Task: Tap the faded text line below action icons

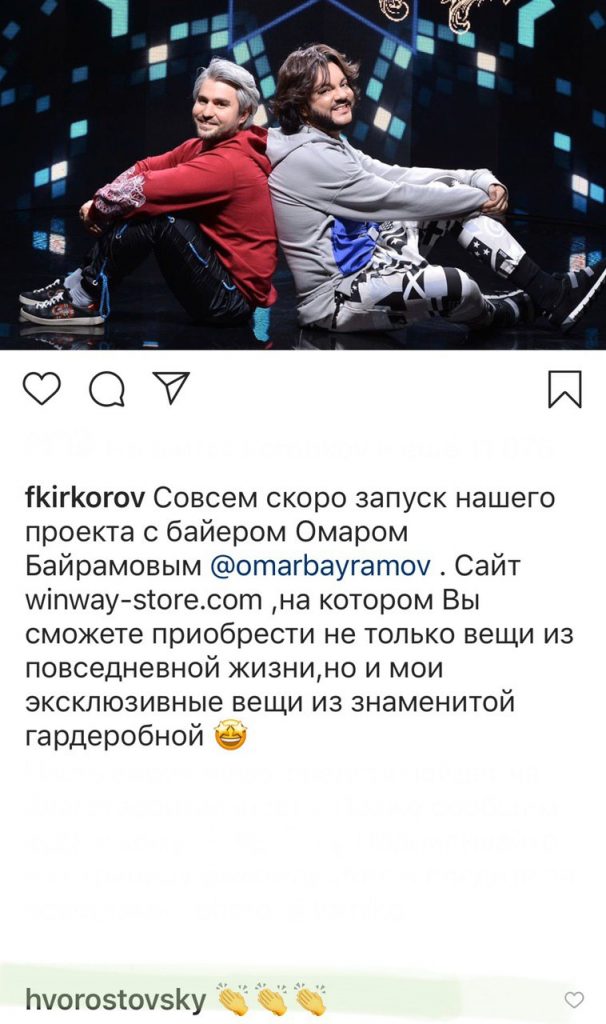Action: tap(291, 447)
